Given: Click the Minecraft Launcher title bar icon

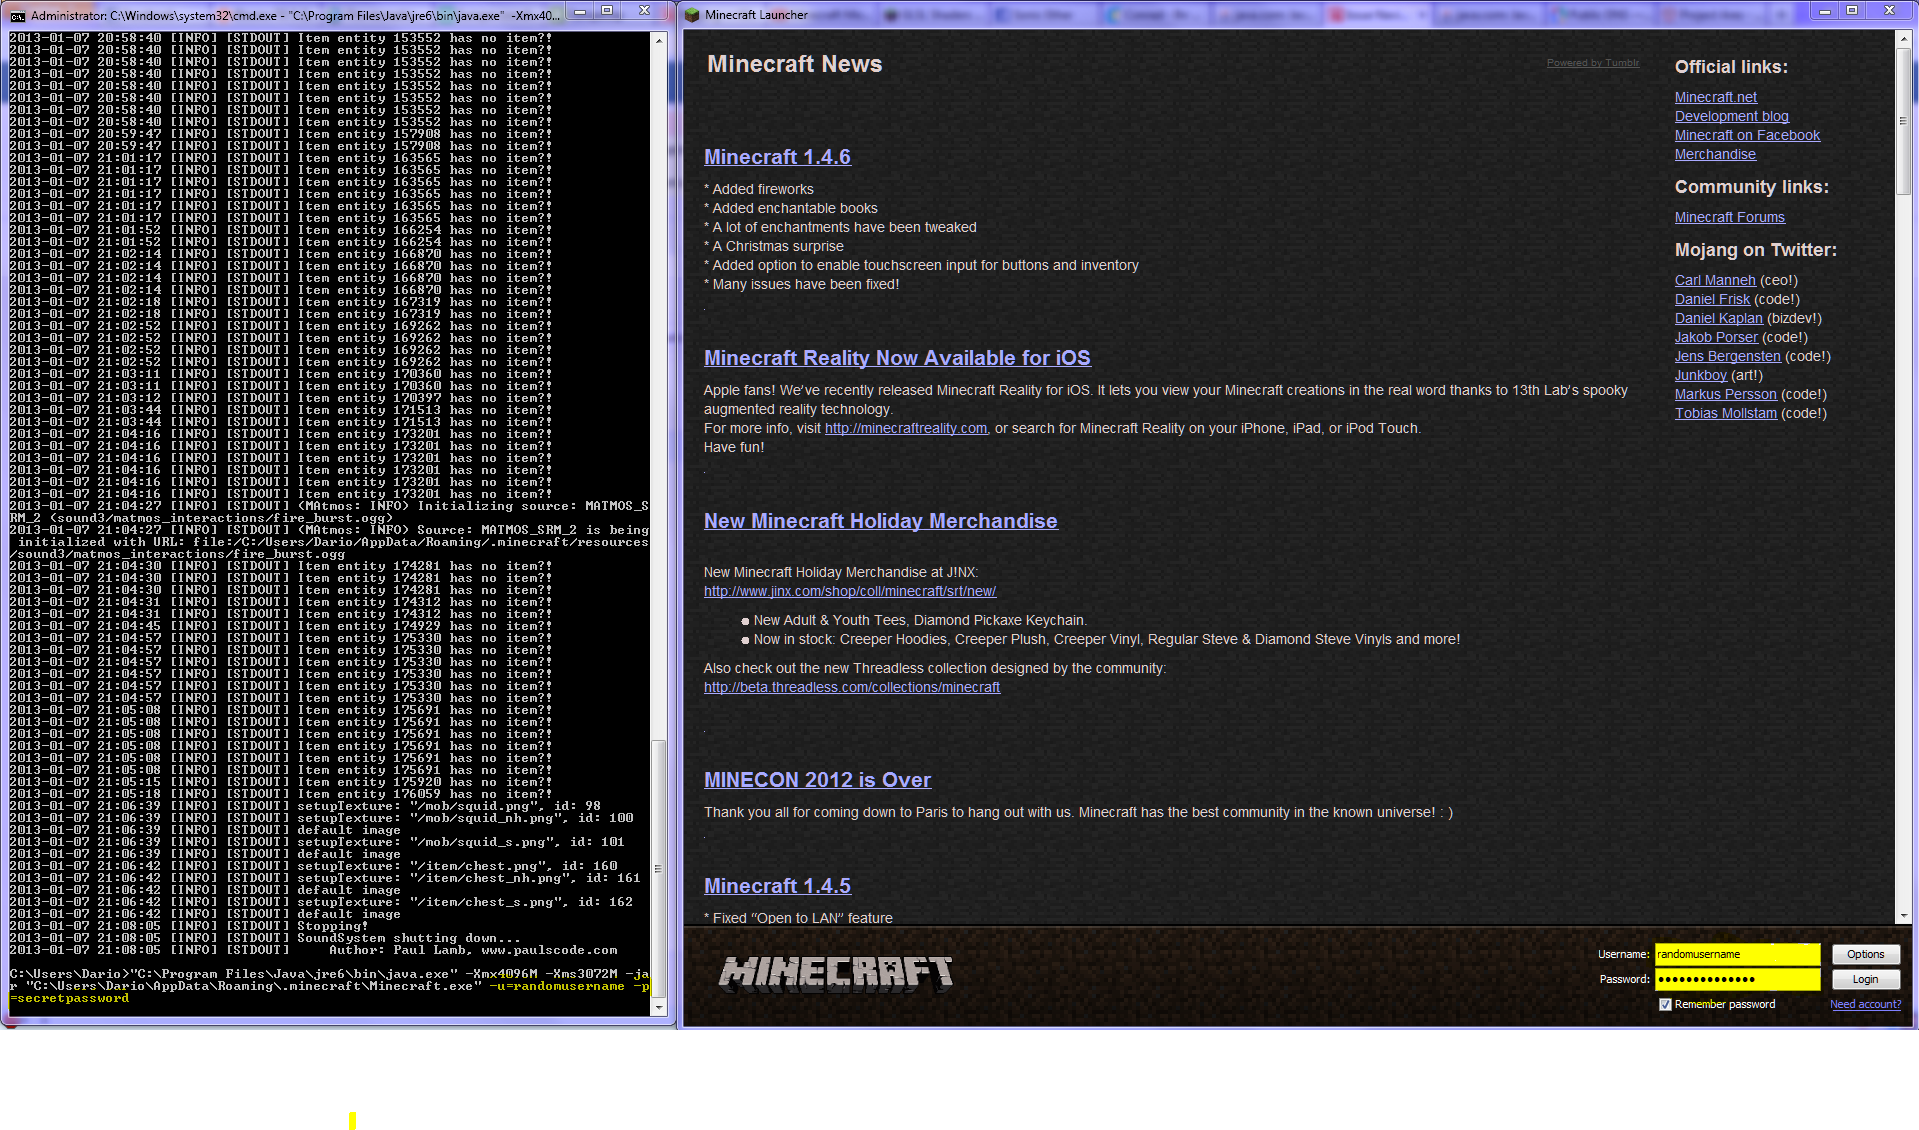Looking at the screenshot, I should pos(692,15).
